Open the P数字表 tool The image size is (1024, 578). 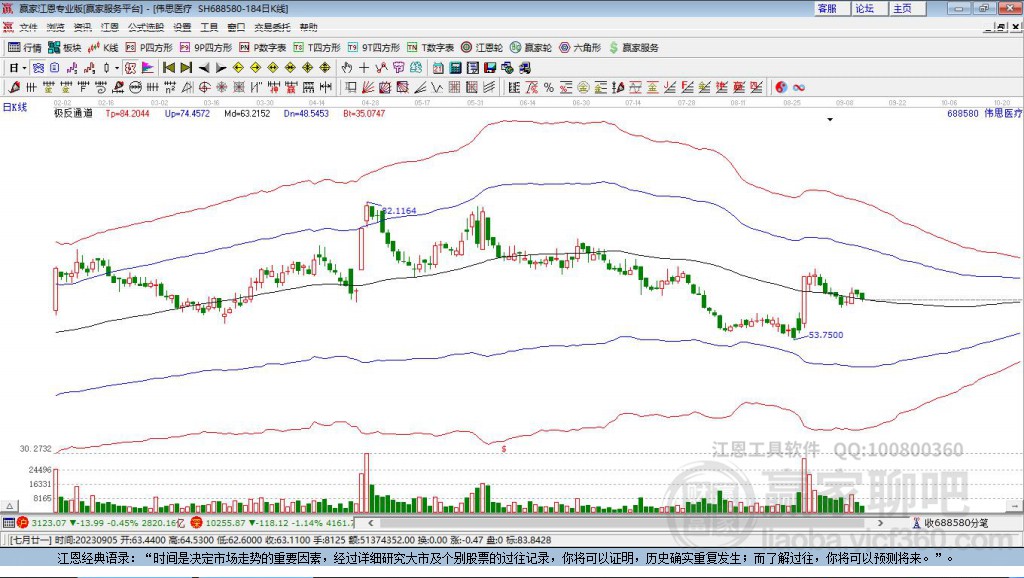click(x=263, y=48)
